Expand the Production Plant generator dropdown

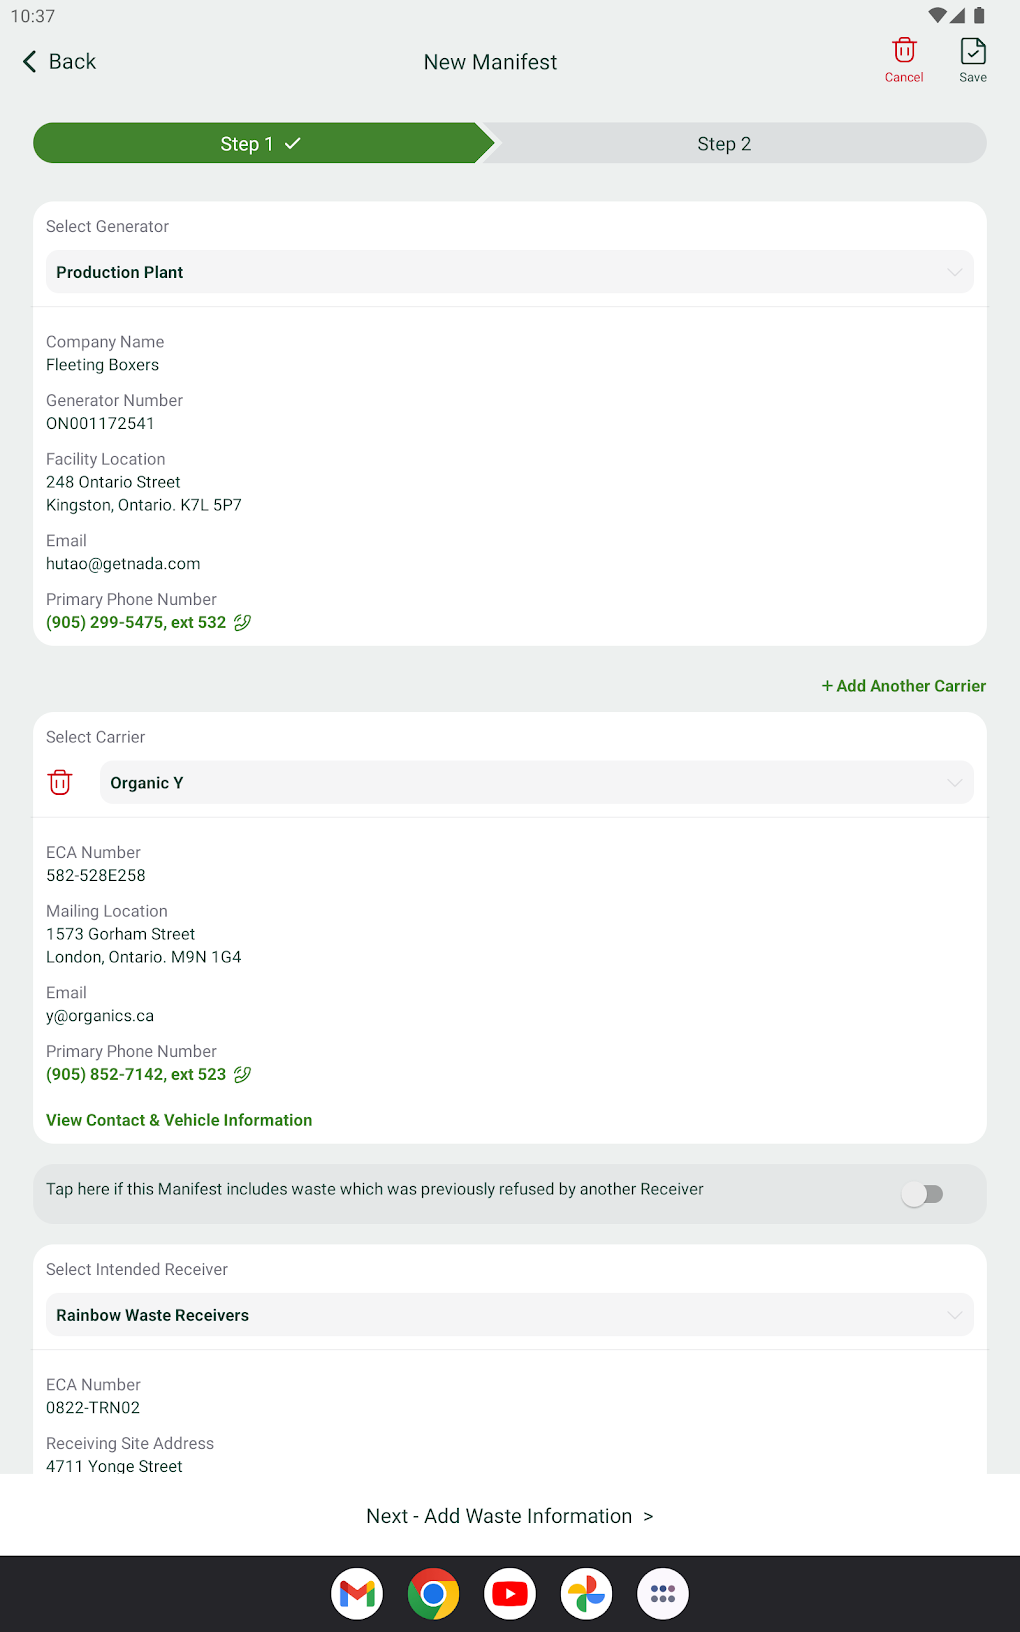point(509,272)
